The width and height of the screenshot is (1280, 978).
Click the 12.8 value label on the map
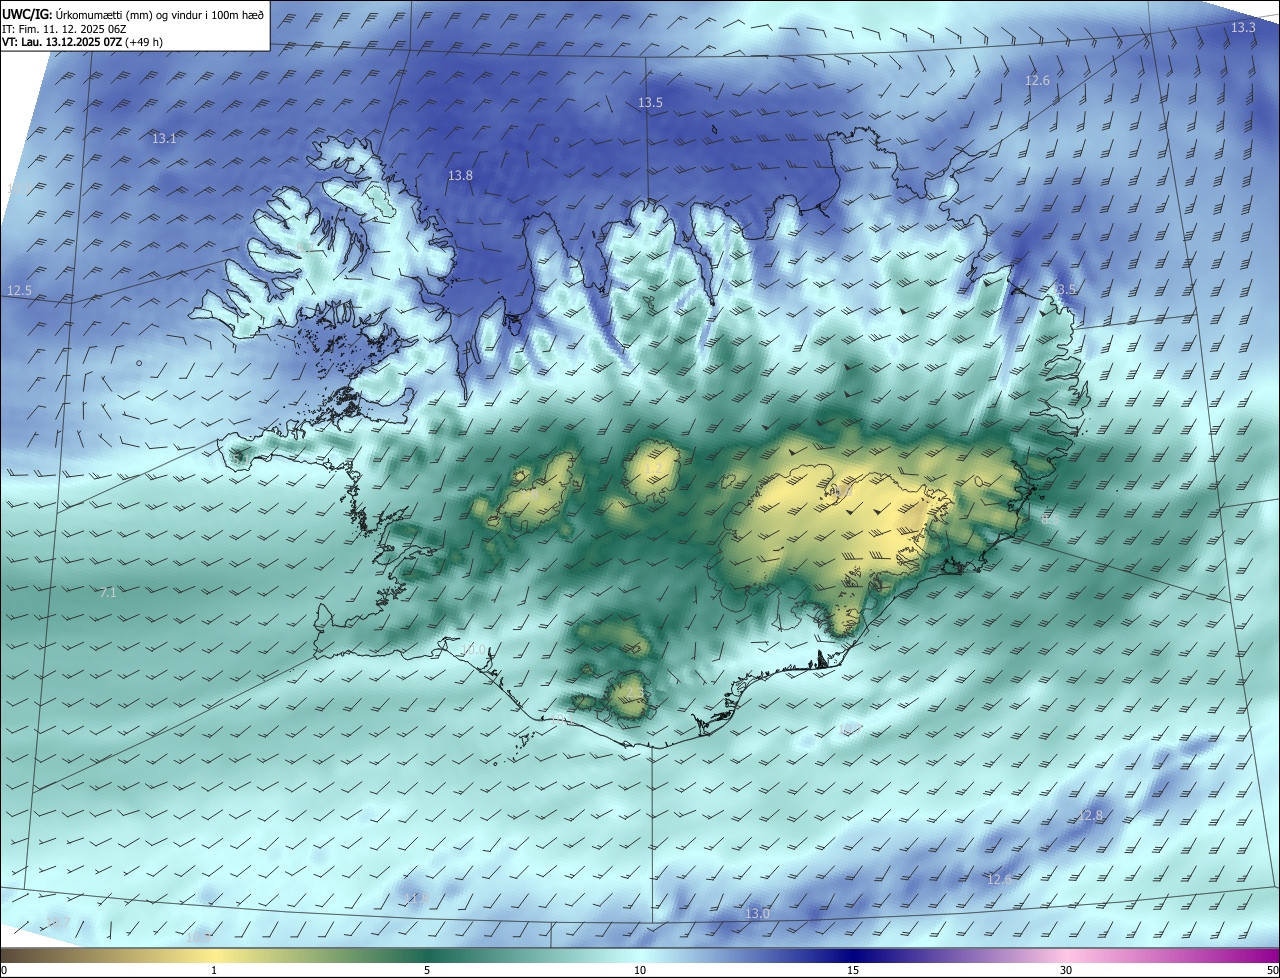point(1090,816)
